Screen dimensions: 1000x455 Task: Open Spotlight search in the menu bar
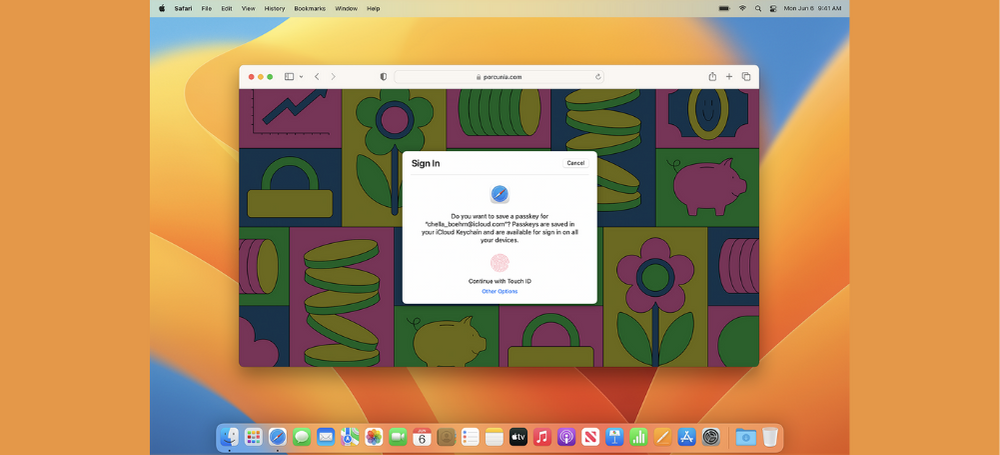coord(758,8)
